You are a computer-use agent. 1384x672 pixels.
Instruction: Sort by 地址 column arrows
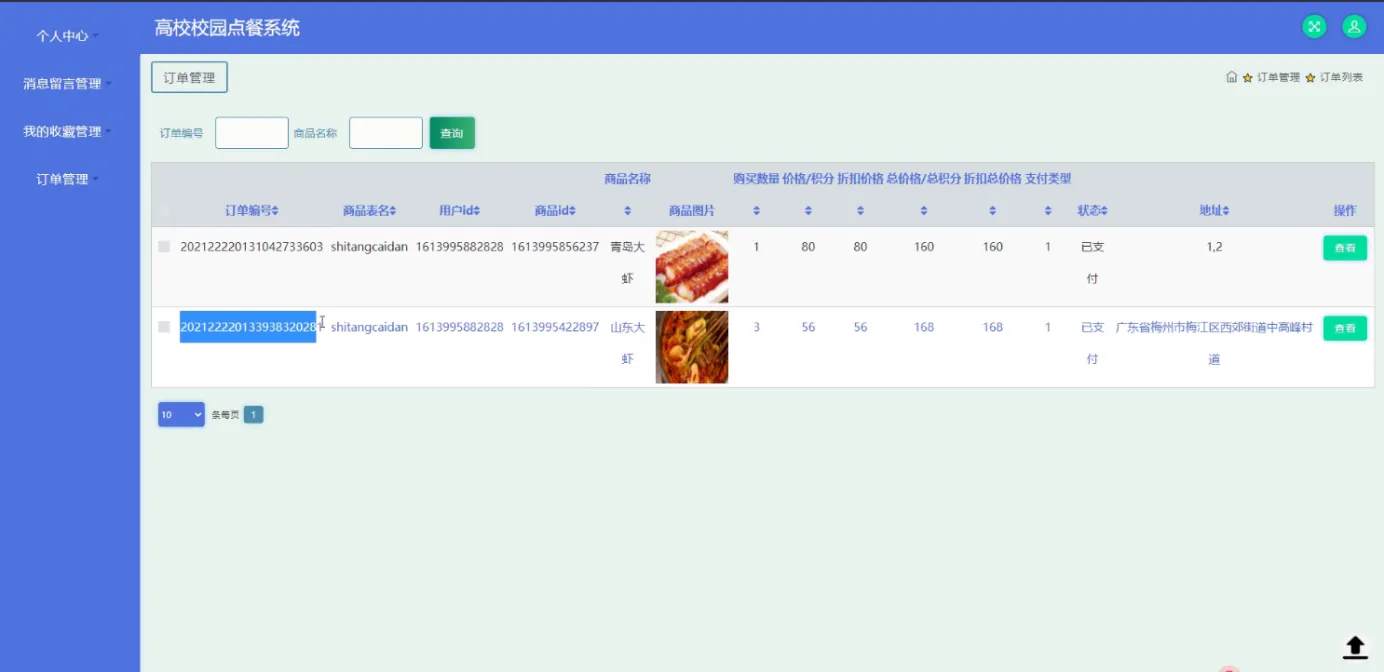coord(1226,211)
